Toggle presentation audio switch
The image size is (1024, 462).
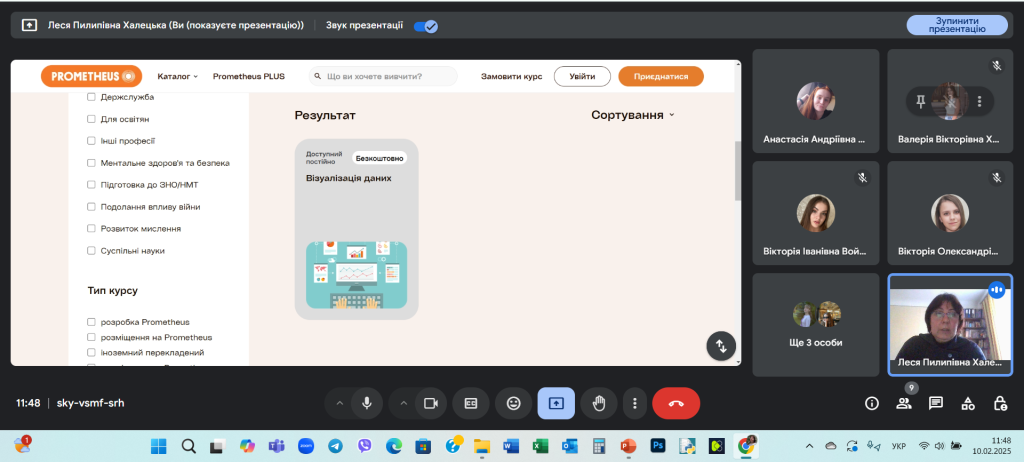(x=425, y=26)
